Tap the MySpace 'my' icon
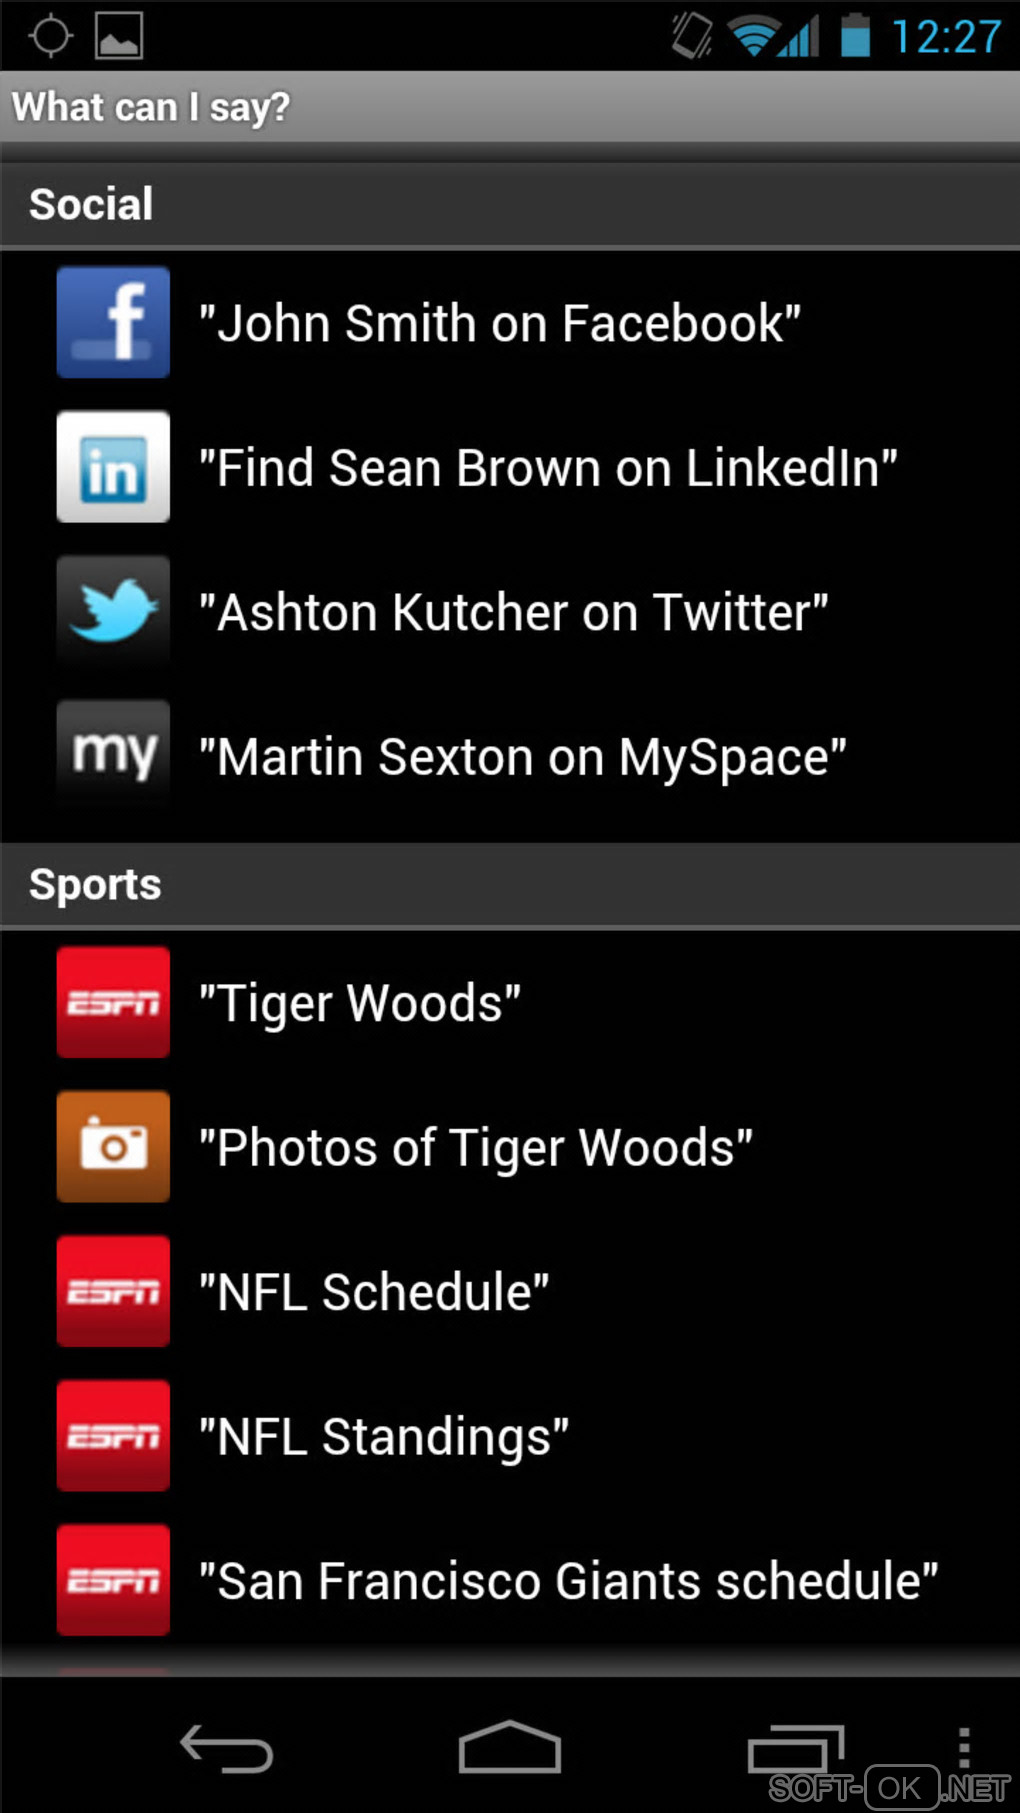Screen dimensions: 1020x1813 [113, 755]
